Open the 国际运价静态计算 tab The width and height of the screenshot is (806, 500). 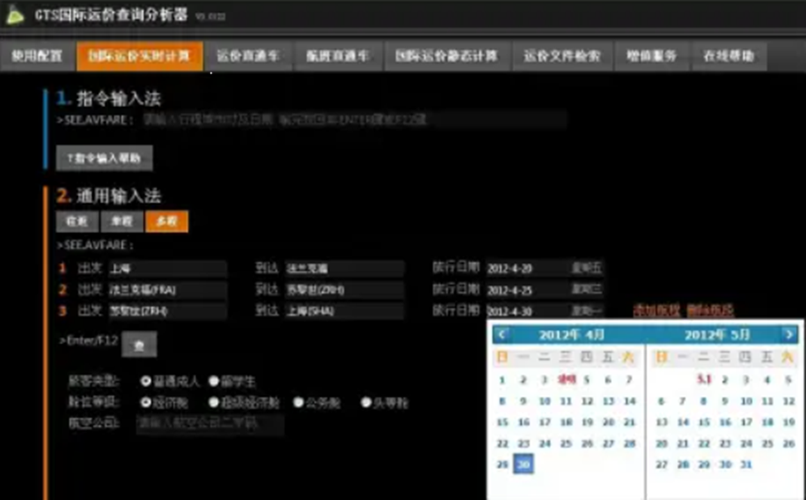[447, 55]
